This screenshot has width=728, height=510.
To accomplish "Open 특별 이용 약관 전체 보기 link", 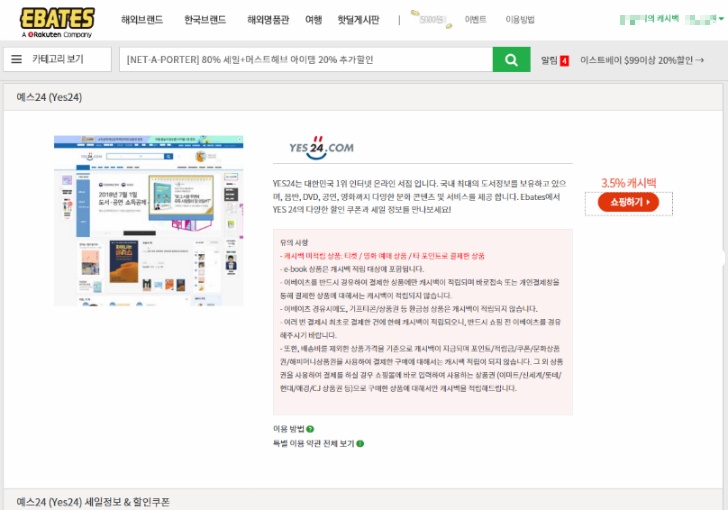I will [313, 444].
